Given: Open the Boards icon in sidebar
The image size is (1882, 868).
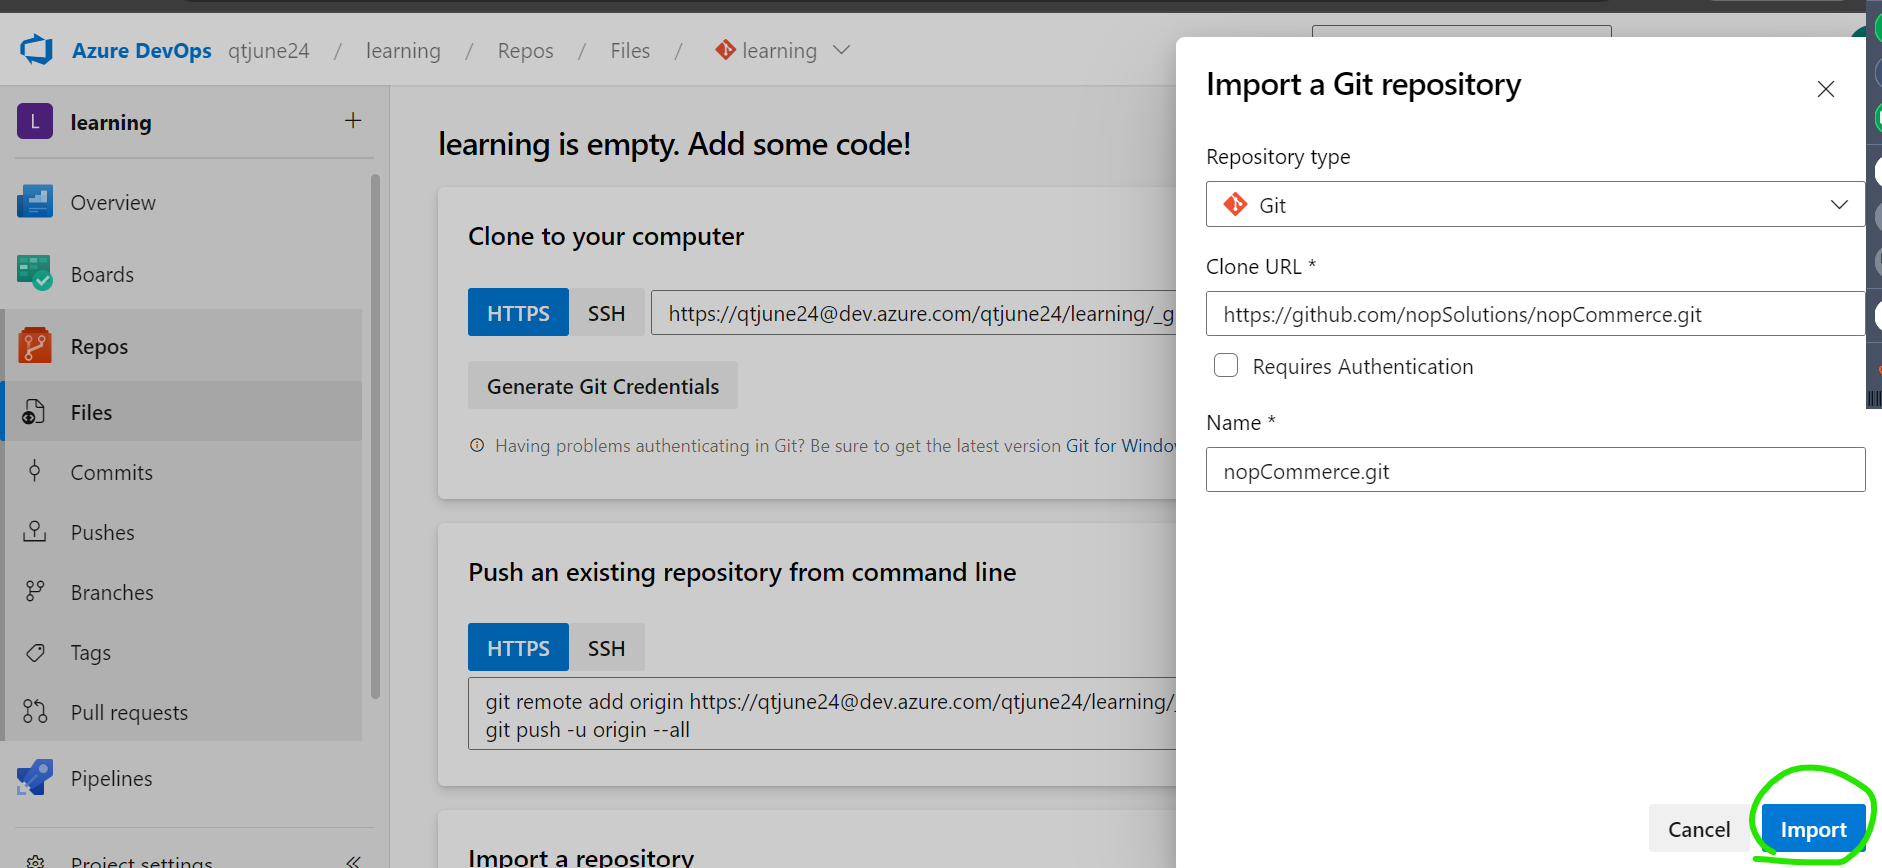Looking at the screenshot, I should coord(35,273).
